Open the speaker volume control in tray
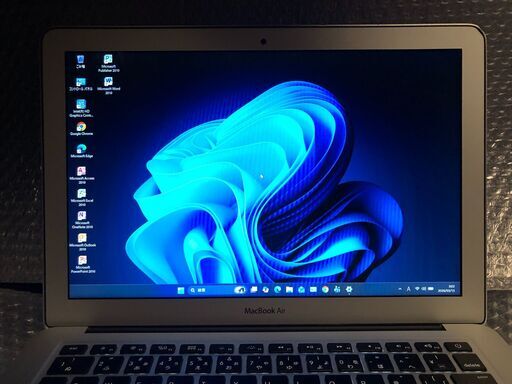 pyautogui.click(x=424, y=289)
